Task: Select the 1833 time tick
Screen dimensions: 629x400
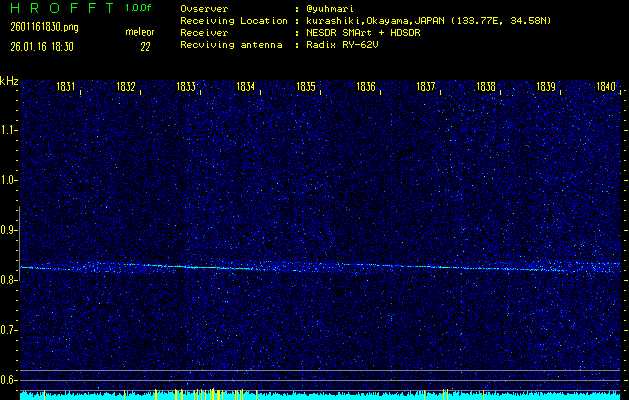Action: pos(186,88)
